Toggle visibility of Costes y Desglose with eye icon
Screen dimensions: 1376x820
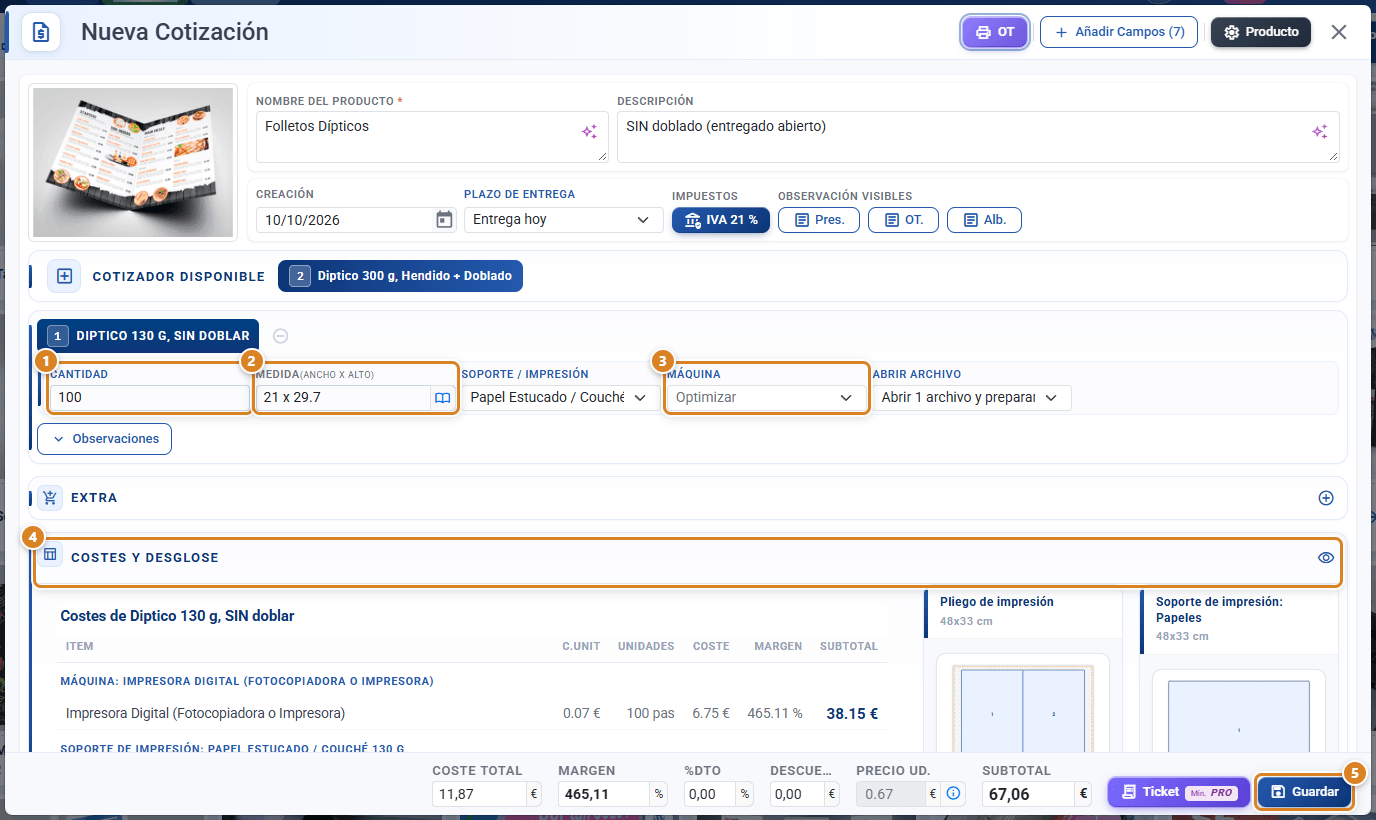(x=1326, y=558)
